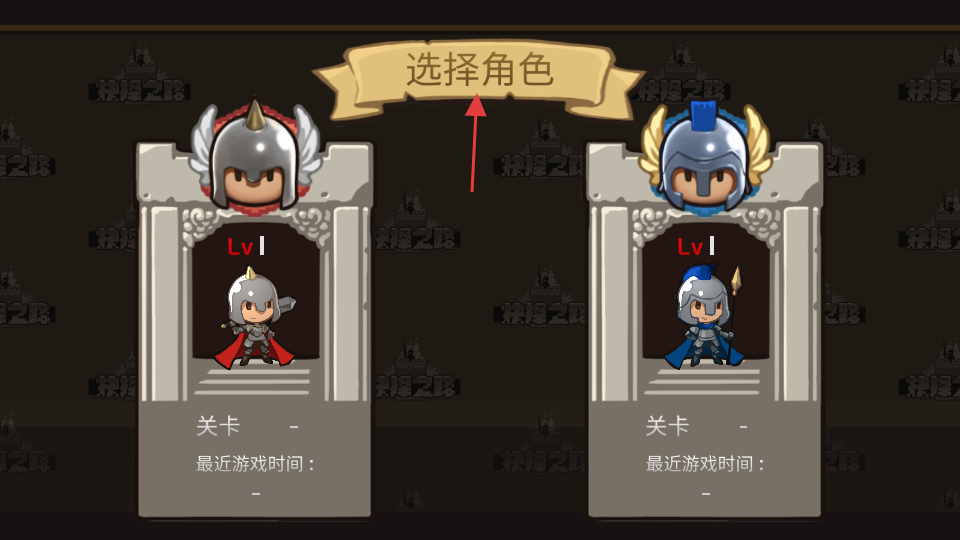
Task: Click 关卡 text on right card
Action: tap(667, 426)
